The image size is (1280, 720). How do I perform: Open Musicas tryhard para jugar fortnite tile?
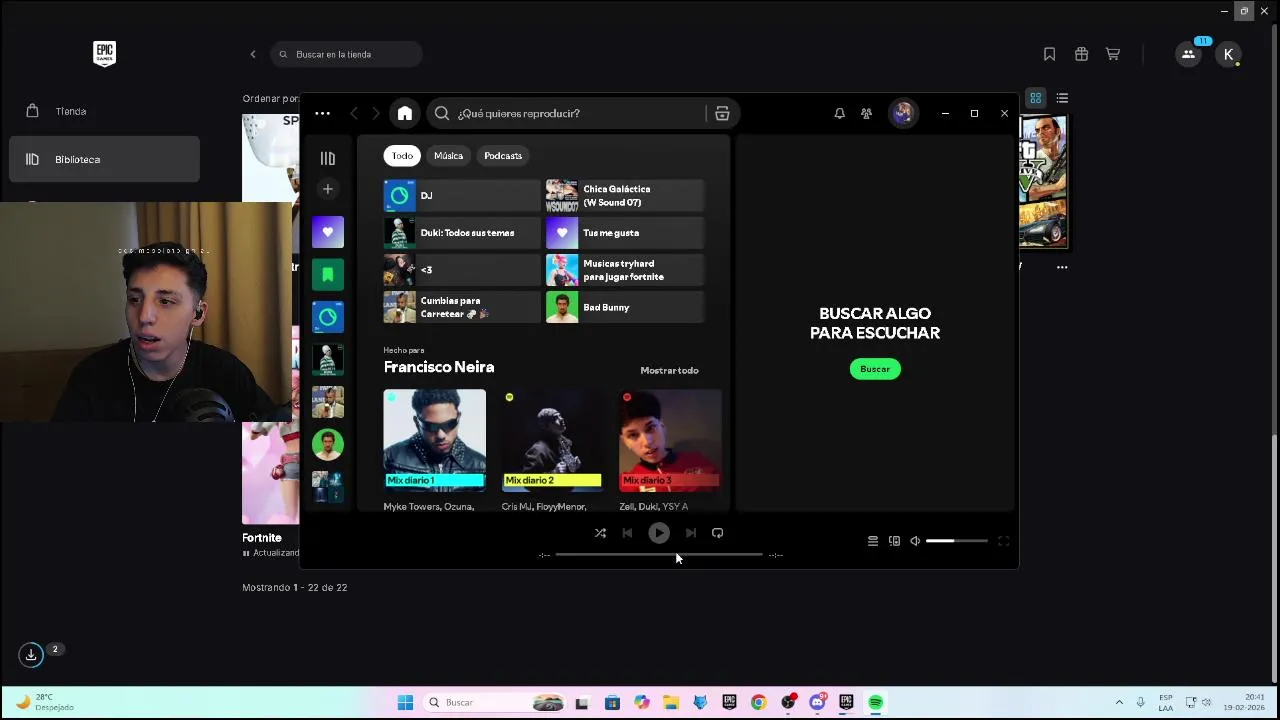click(x=624, y=270)
